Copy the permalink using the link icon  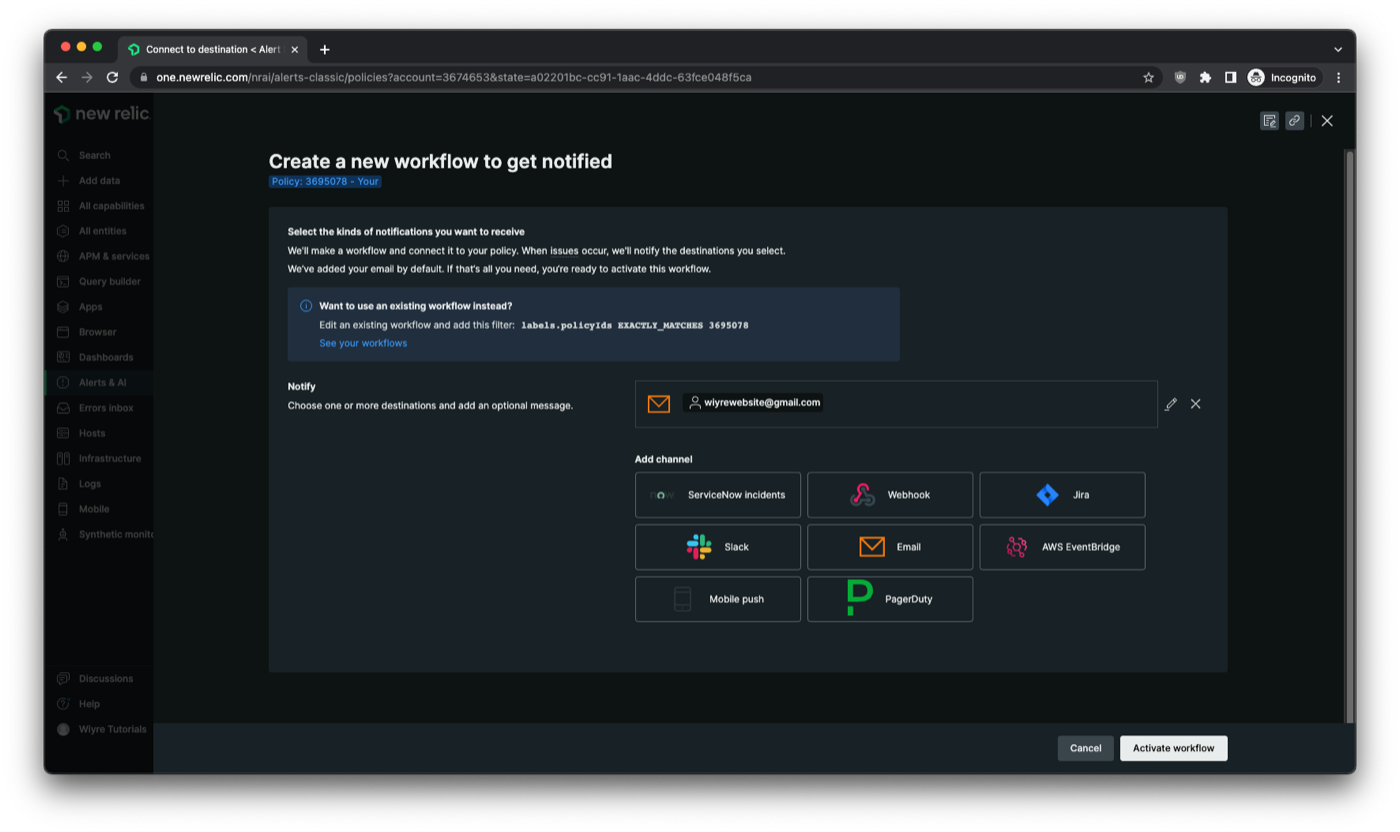1294,121
